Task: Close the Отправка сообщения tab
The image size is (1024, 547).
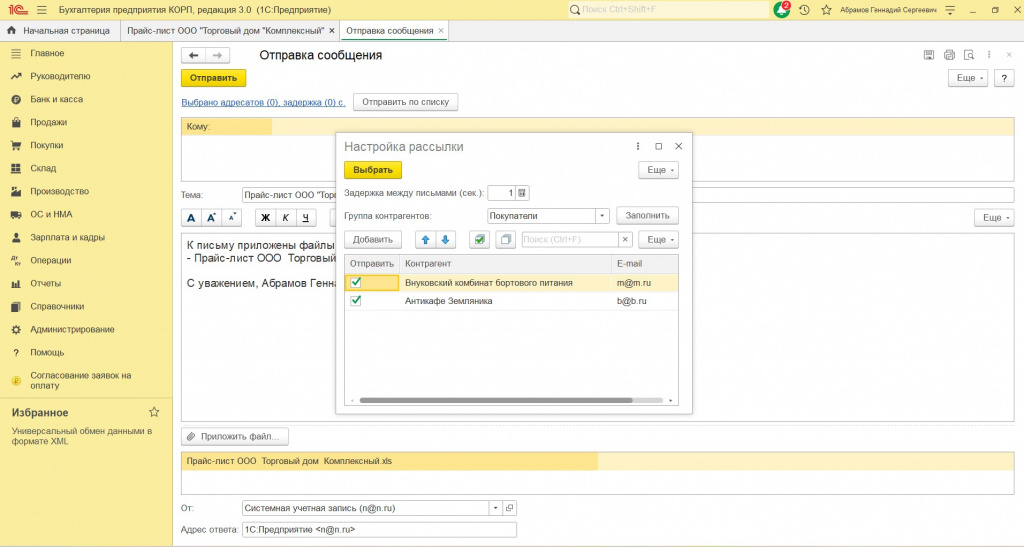Action: 441,31
